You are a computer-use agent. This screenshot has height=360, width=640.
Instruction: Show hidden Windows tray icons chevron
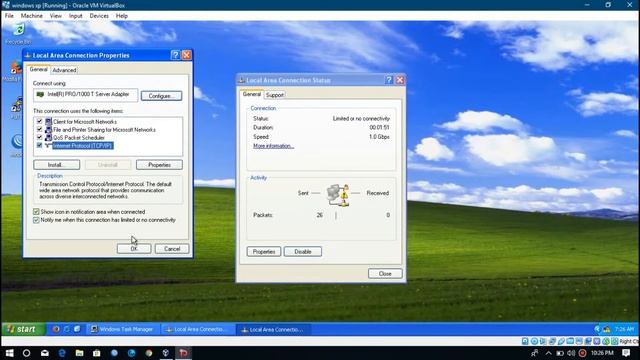pos(549,353)
